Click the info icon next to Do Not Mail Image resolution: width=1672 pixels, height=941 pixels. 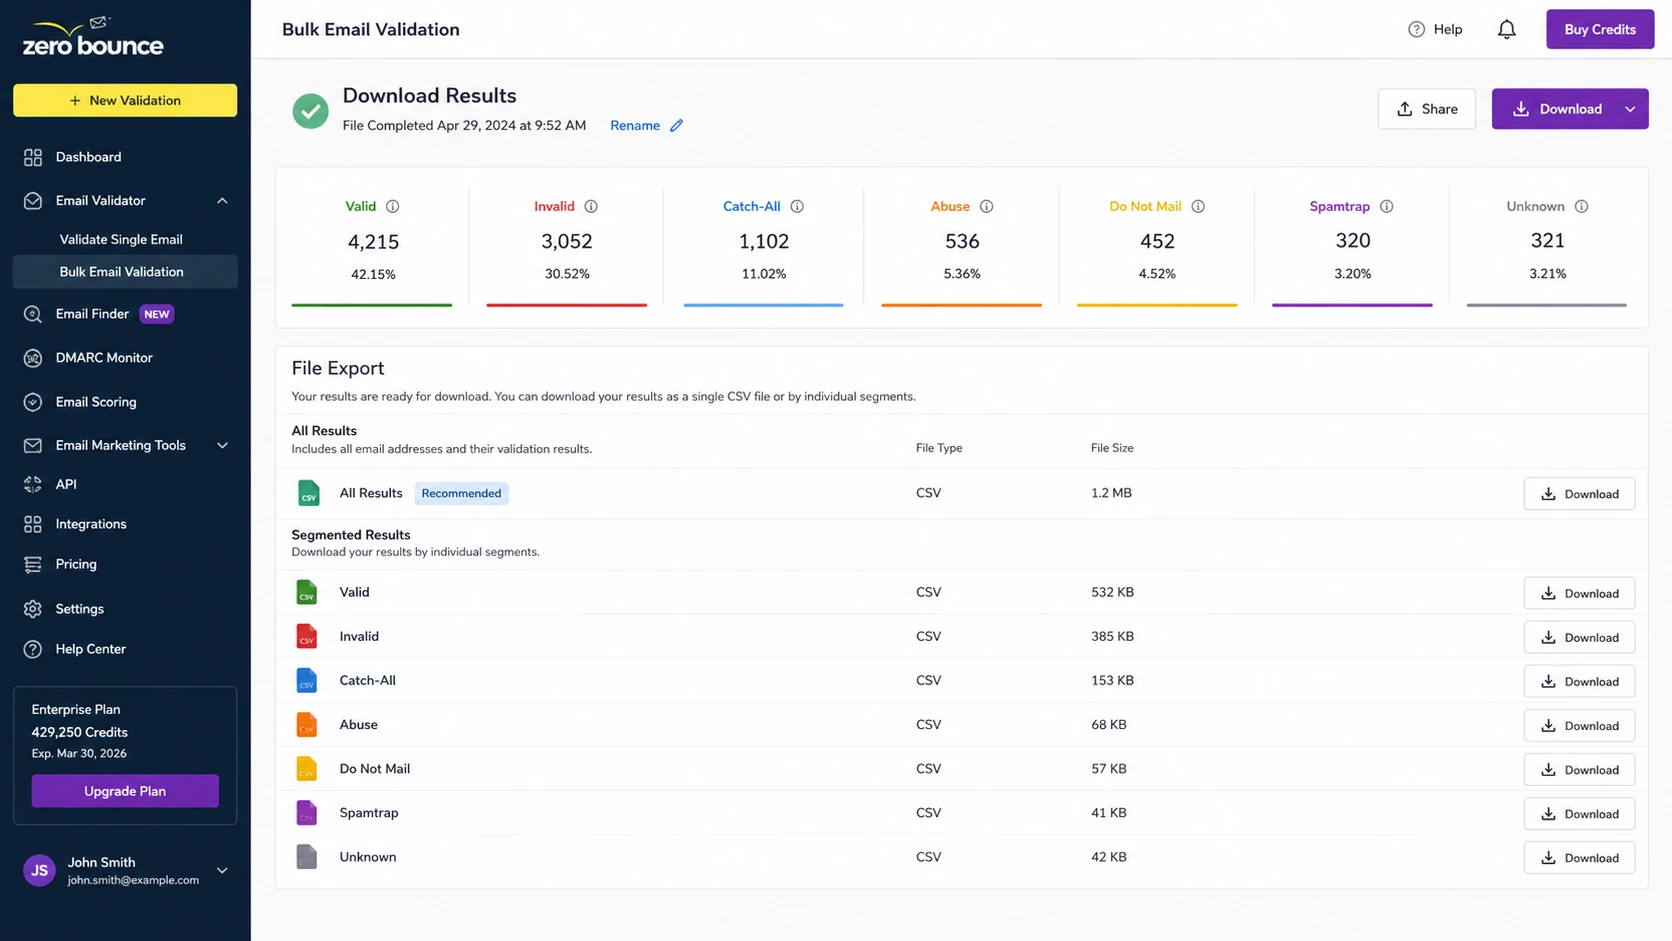pos(1198,207)
